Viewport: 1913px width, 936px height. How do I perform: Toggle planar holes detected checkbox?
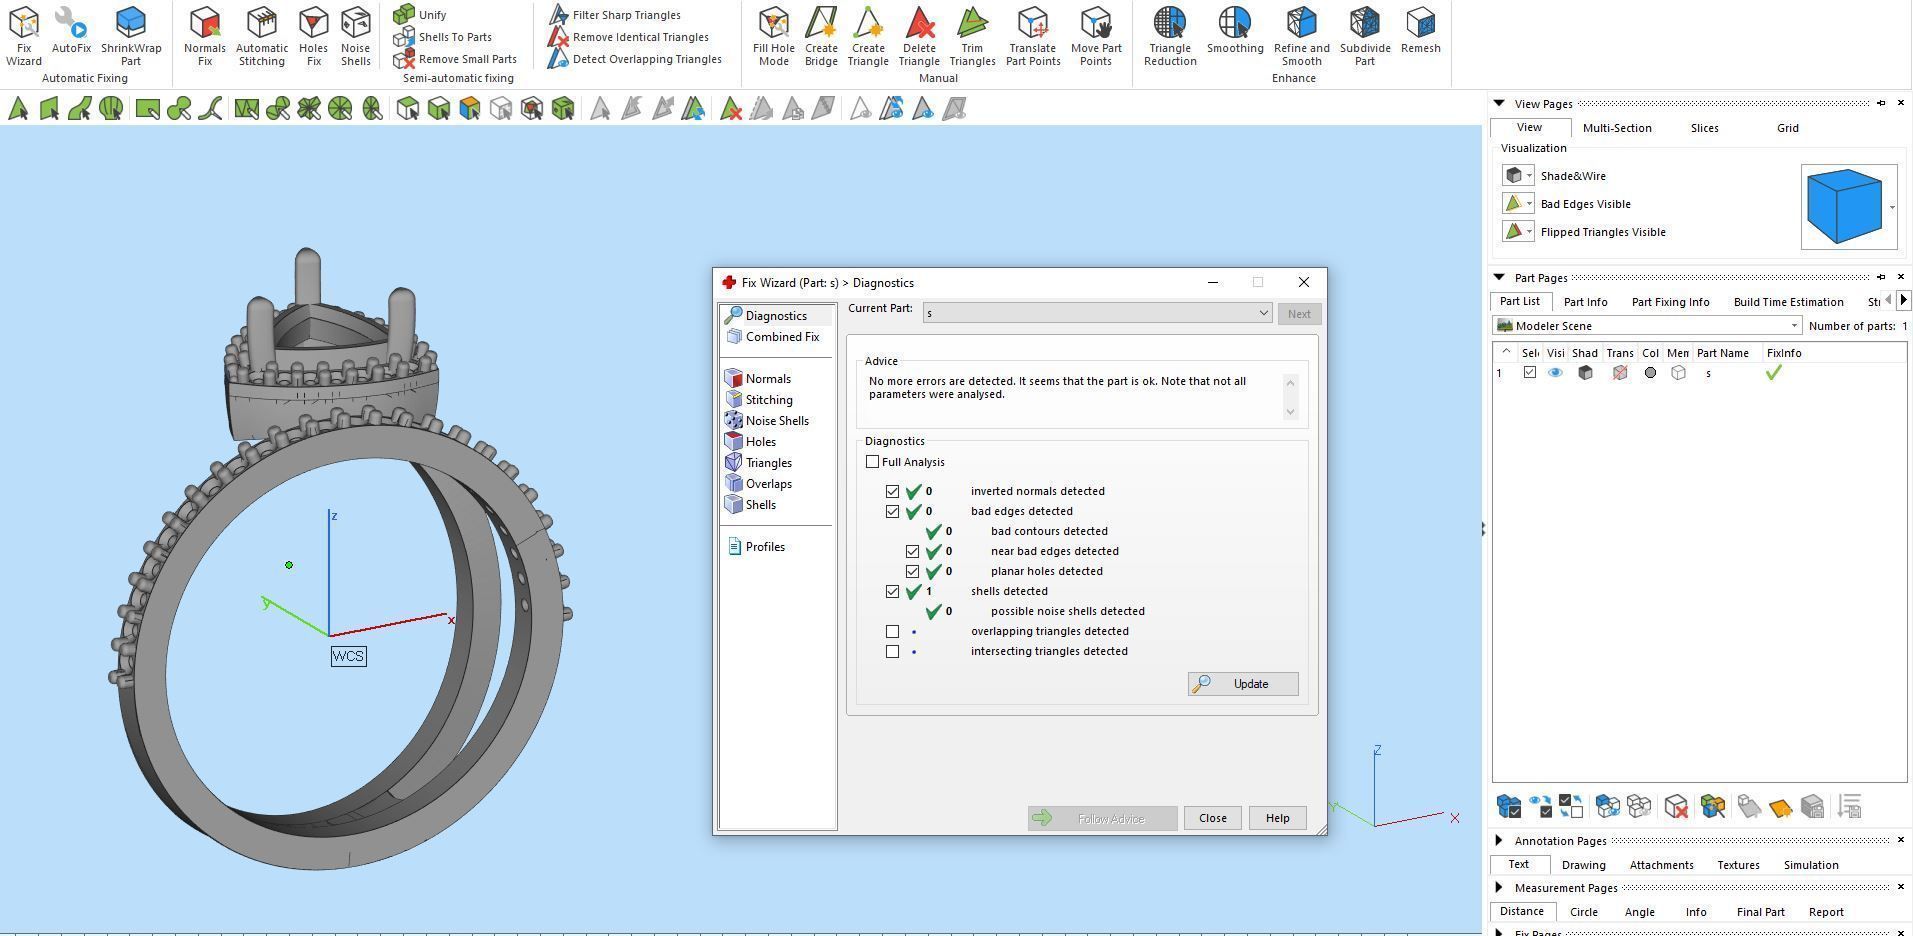tap(912, 571)
